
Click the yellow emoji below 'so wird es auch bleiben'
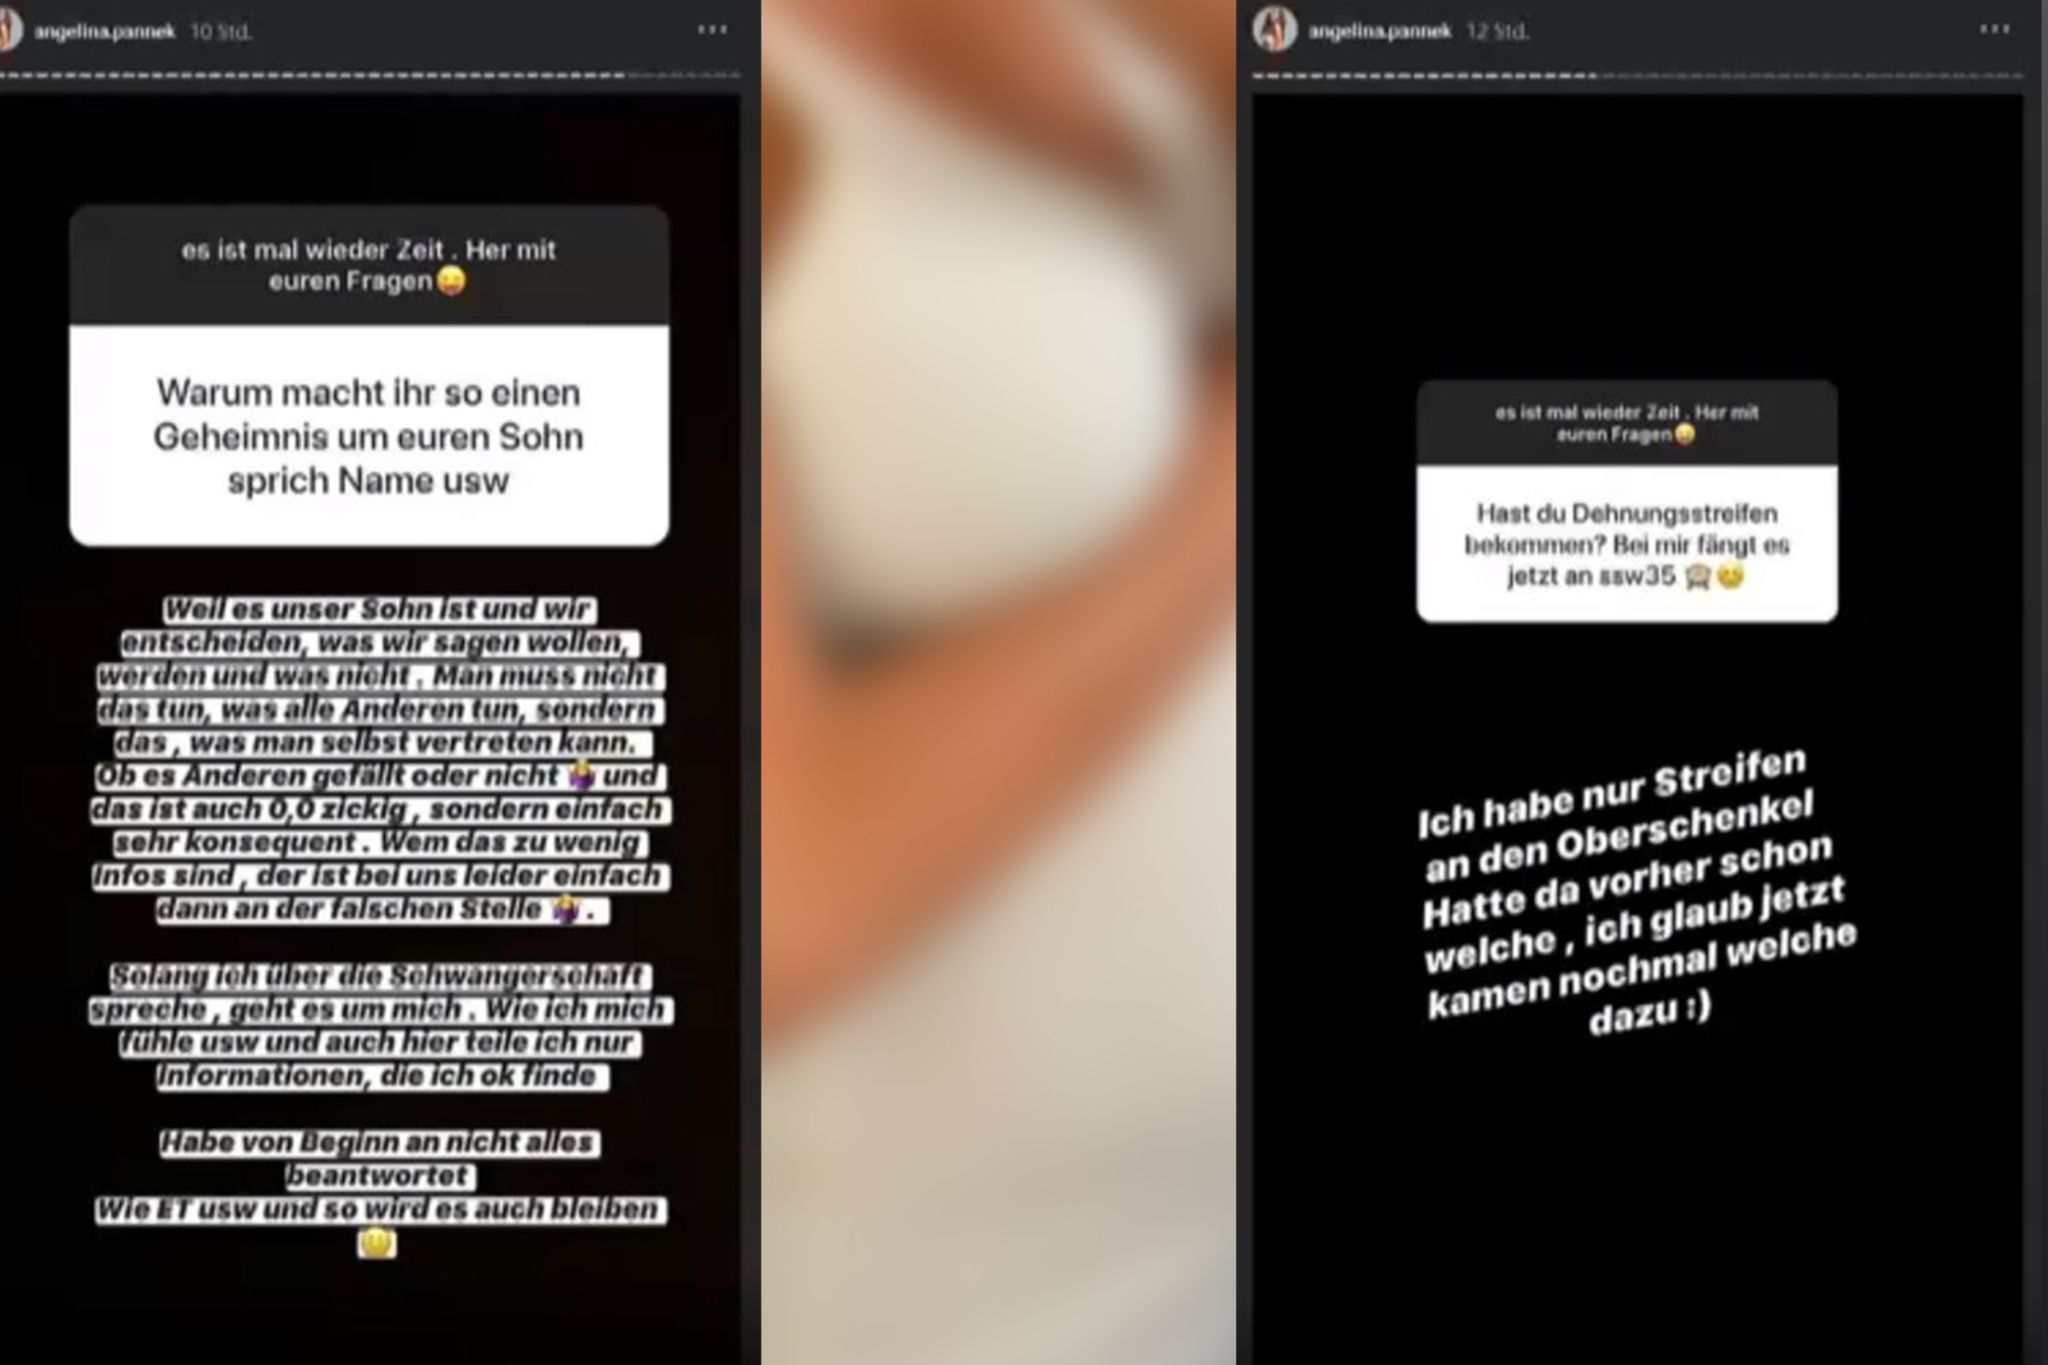pyautogui.click(x=377, y=1243)
